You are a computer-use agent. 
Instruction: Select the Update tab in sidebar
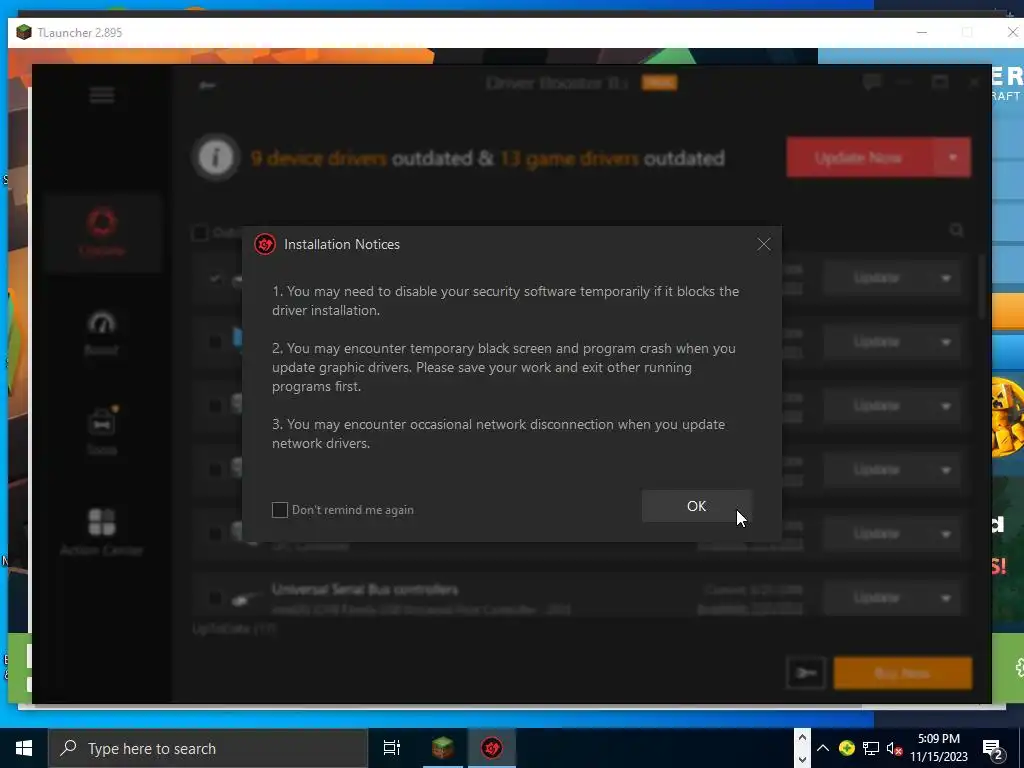(102, 232)
